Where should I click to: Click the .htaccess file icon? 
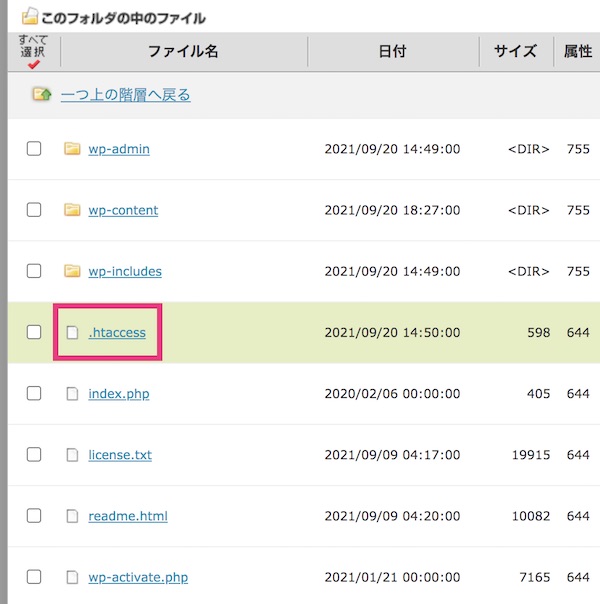(x=72, y=332)
